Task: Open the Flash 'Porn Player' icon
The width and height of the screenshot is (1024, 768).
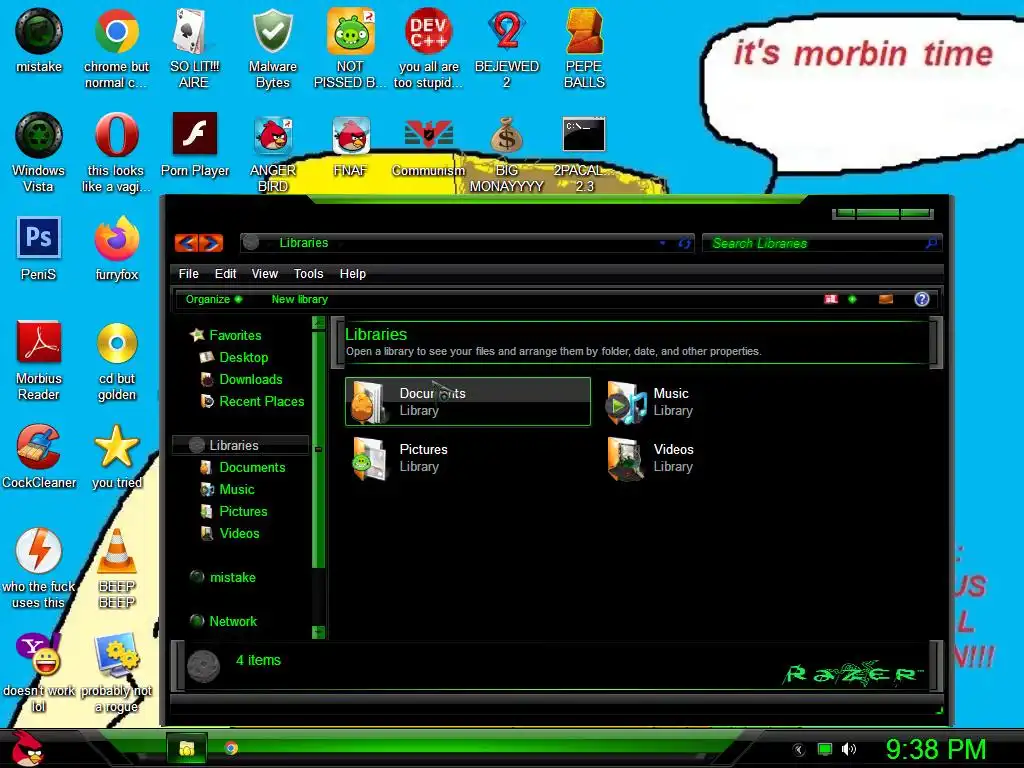Action: [195, 144]
